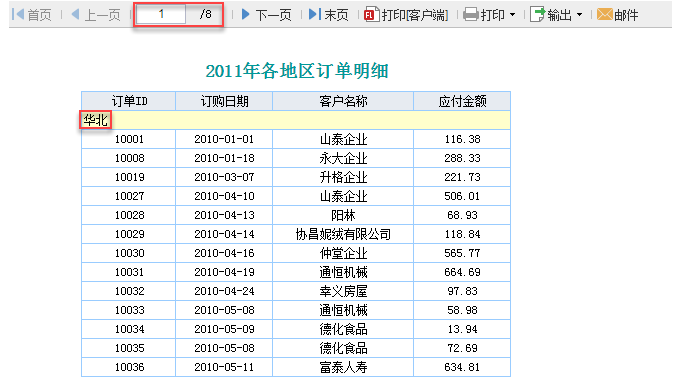Click date 2010-03-07 cell
Screen dimensions: 691x387
point(224,177)
